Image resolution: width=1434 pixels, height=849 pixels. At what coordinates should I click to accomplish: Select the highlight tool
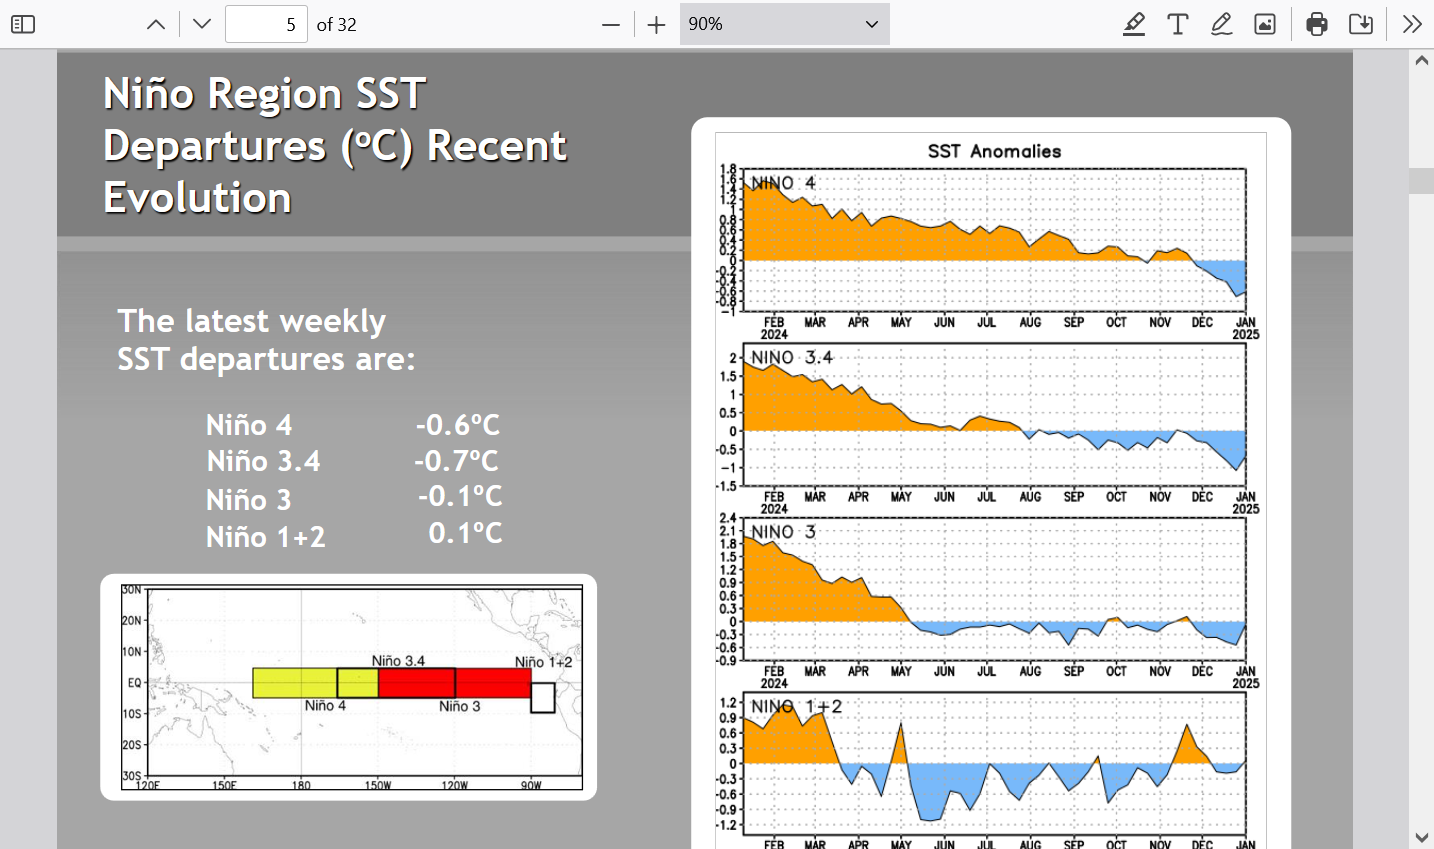point(1134,24)
